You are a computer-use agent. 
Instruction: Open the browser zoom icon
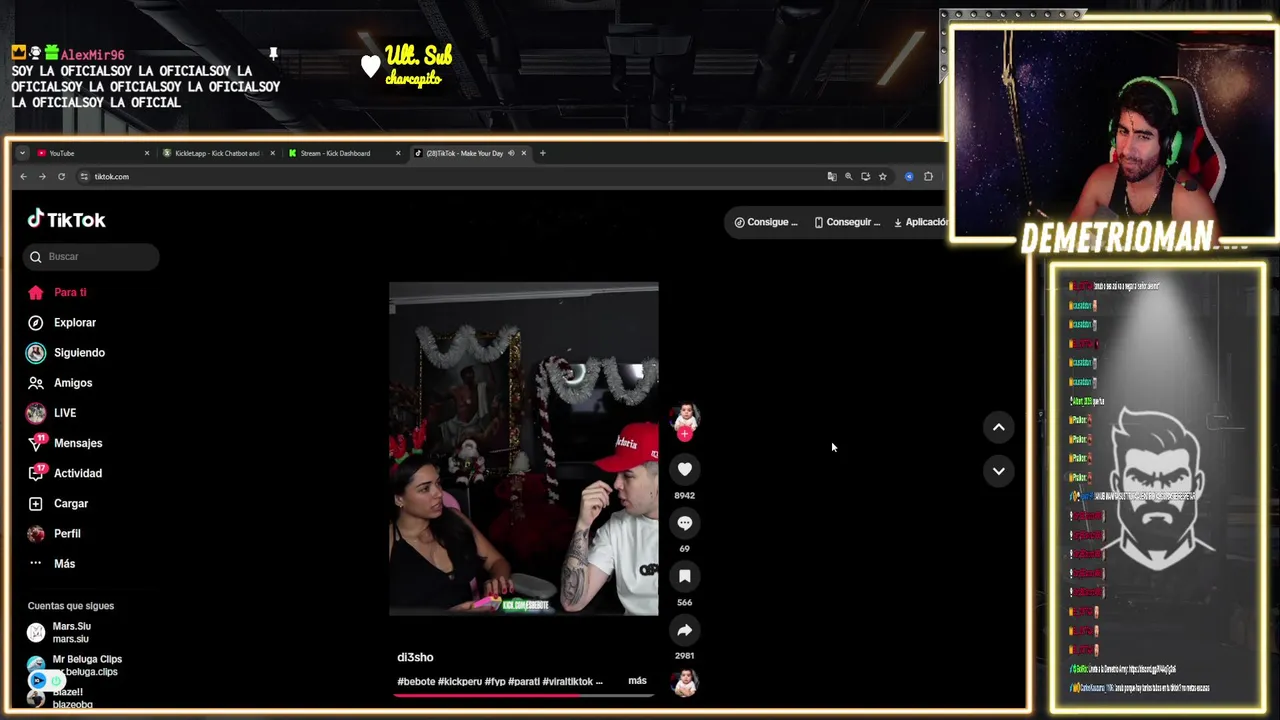849,177
